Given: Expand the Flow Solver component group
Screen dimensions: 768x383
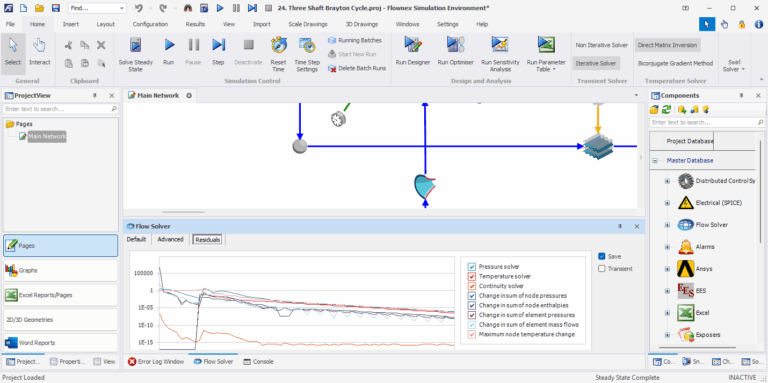Looking at the screenshot, I should point(667,225).
